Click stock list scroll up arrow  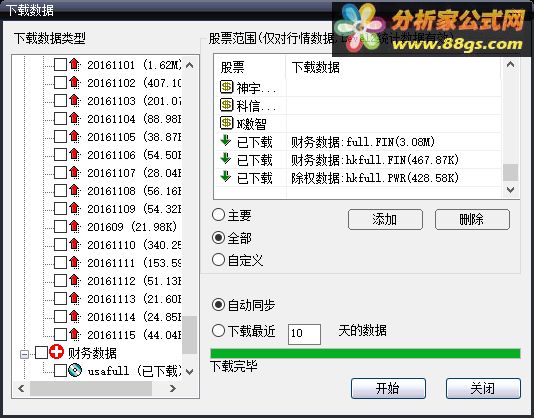[510, 64]
